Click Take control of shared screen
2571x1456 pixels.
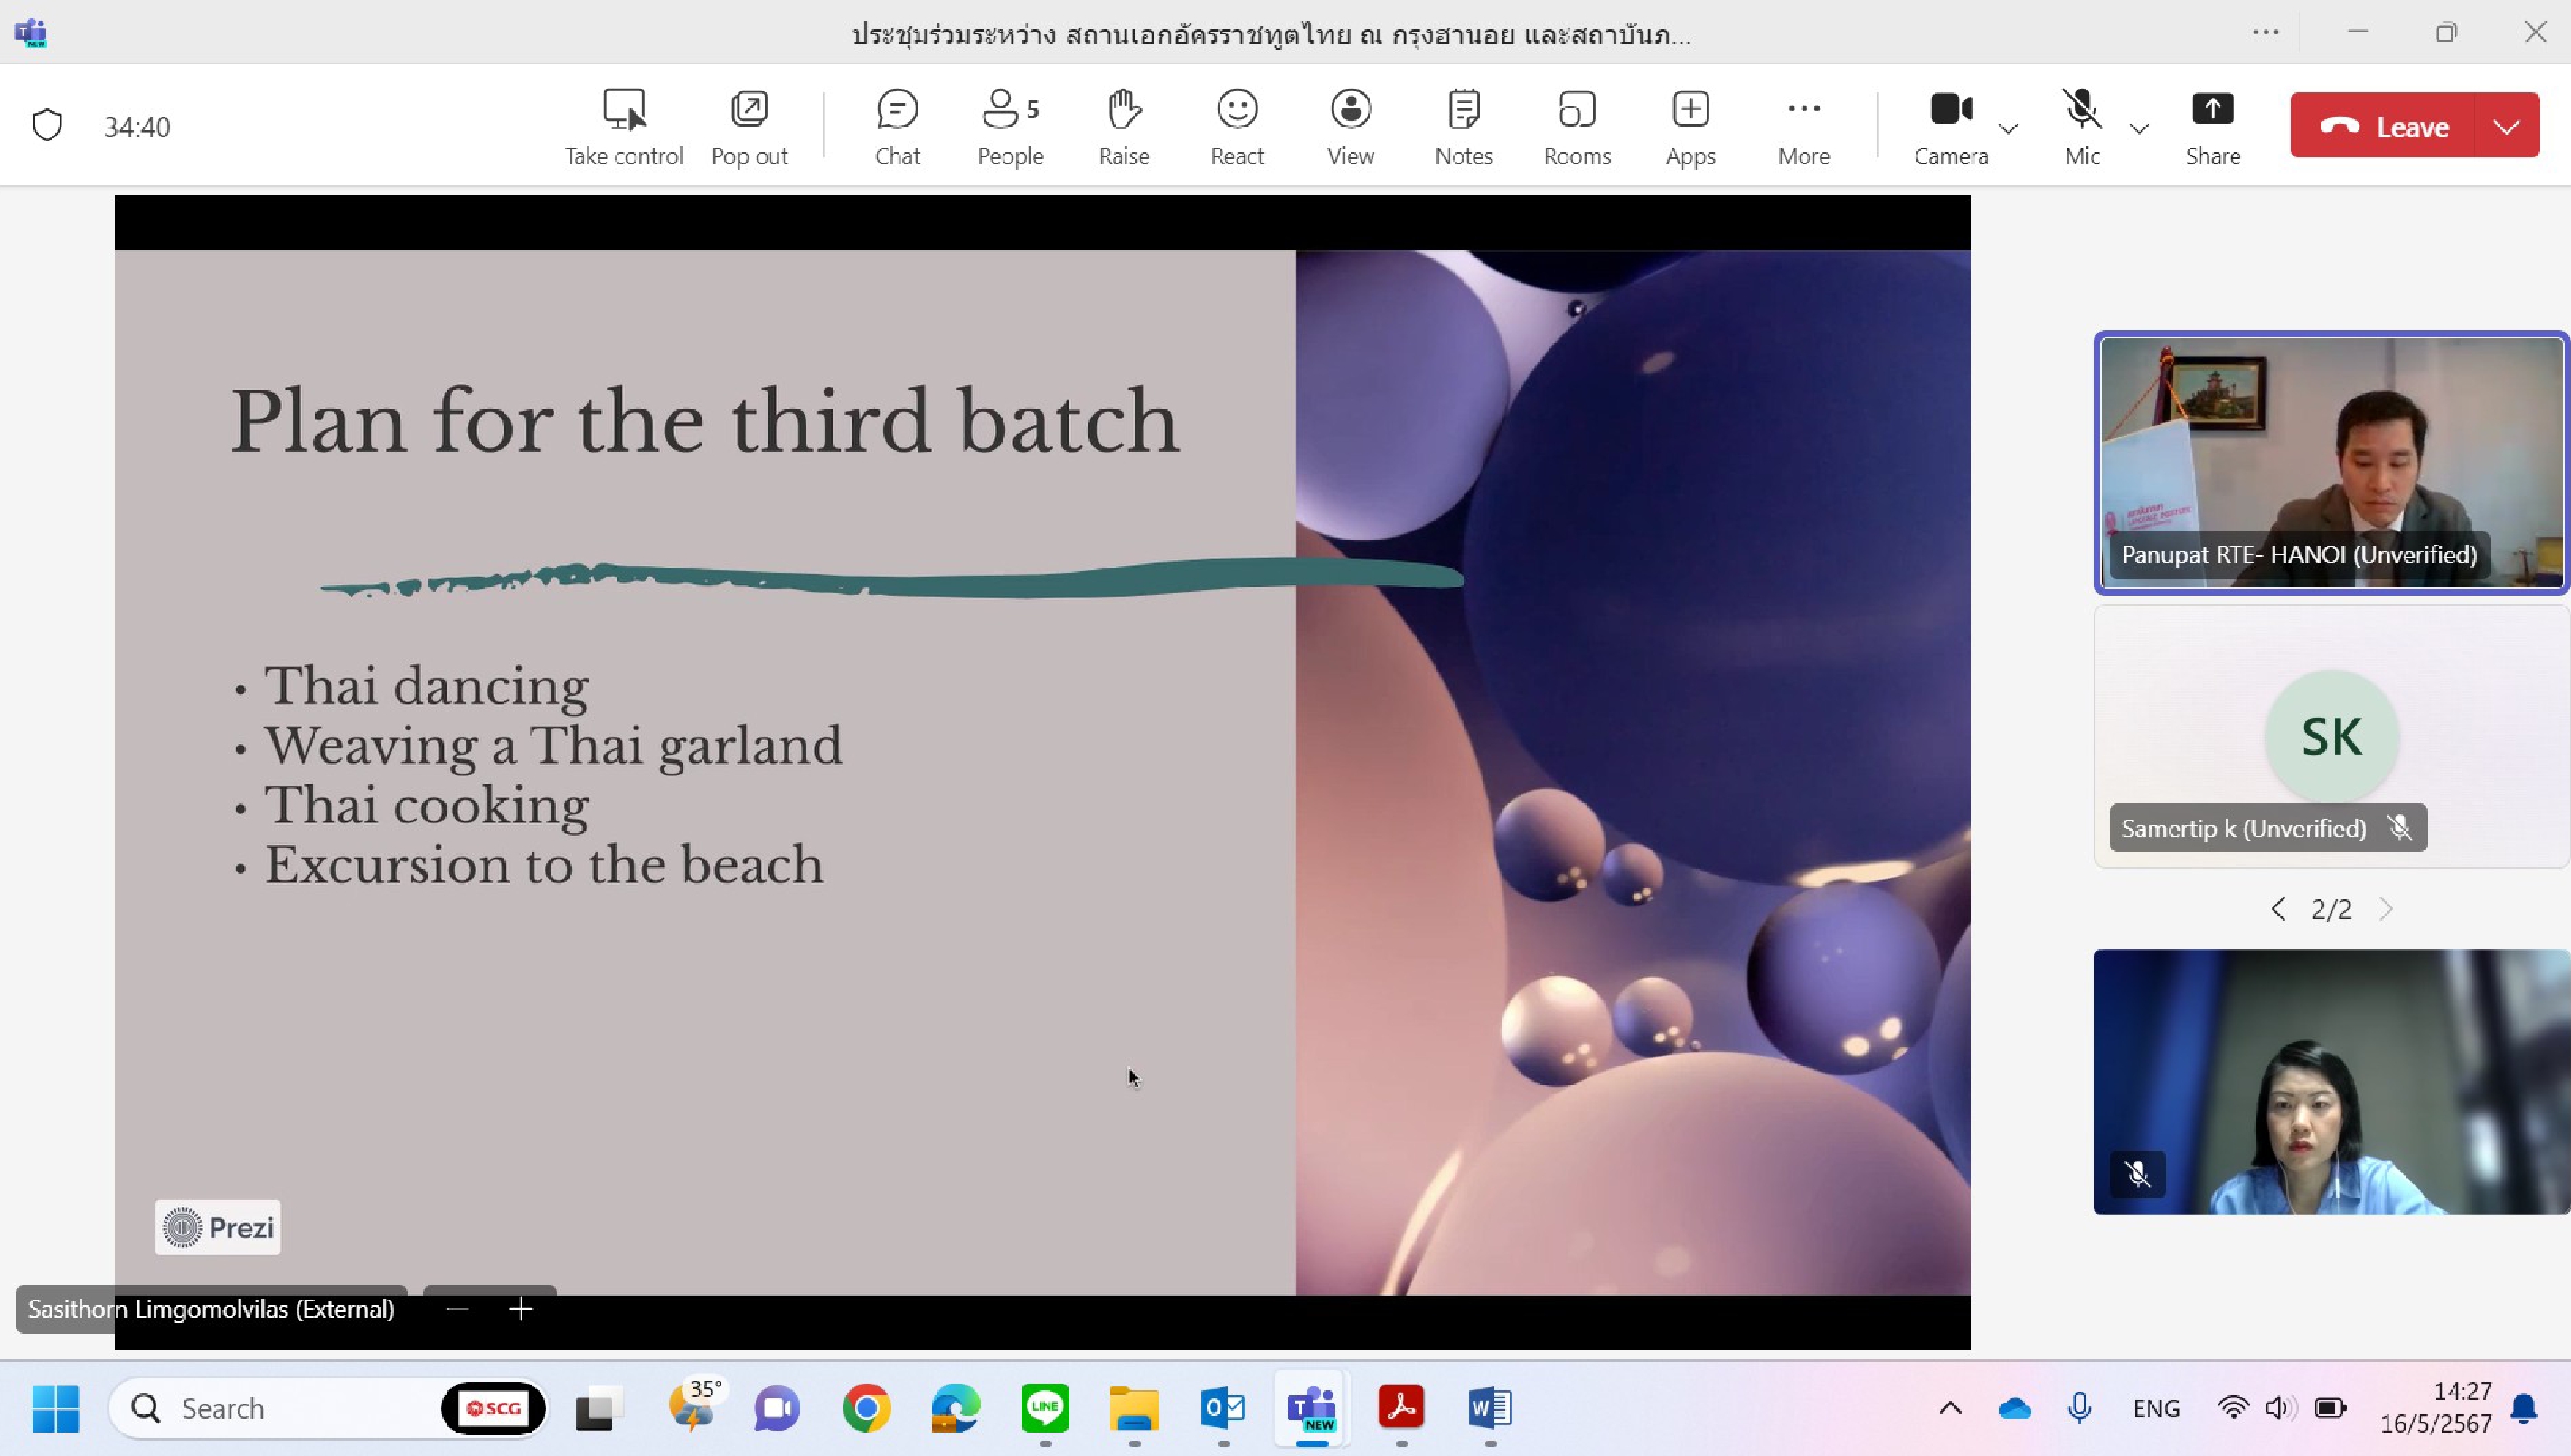coord(623,127)
